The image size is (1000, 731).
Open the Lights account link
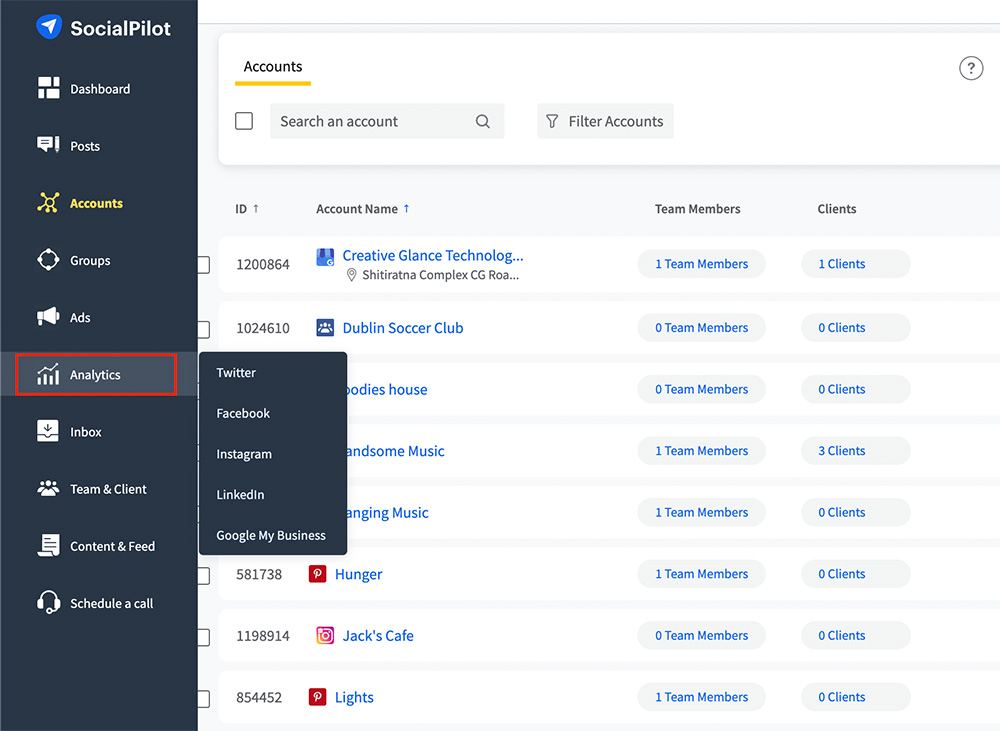click(354, 697)
